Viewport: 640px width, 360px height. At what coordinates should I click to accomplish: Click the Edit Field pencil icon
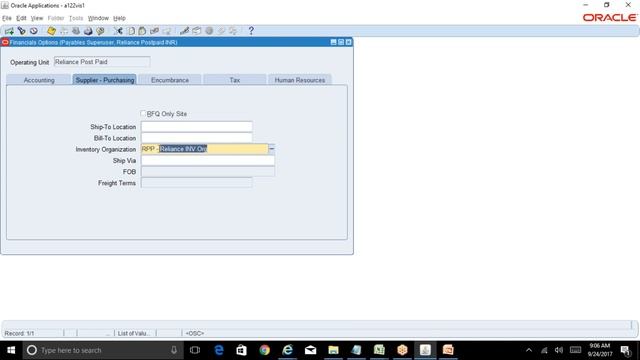(x=184, y=31)
